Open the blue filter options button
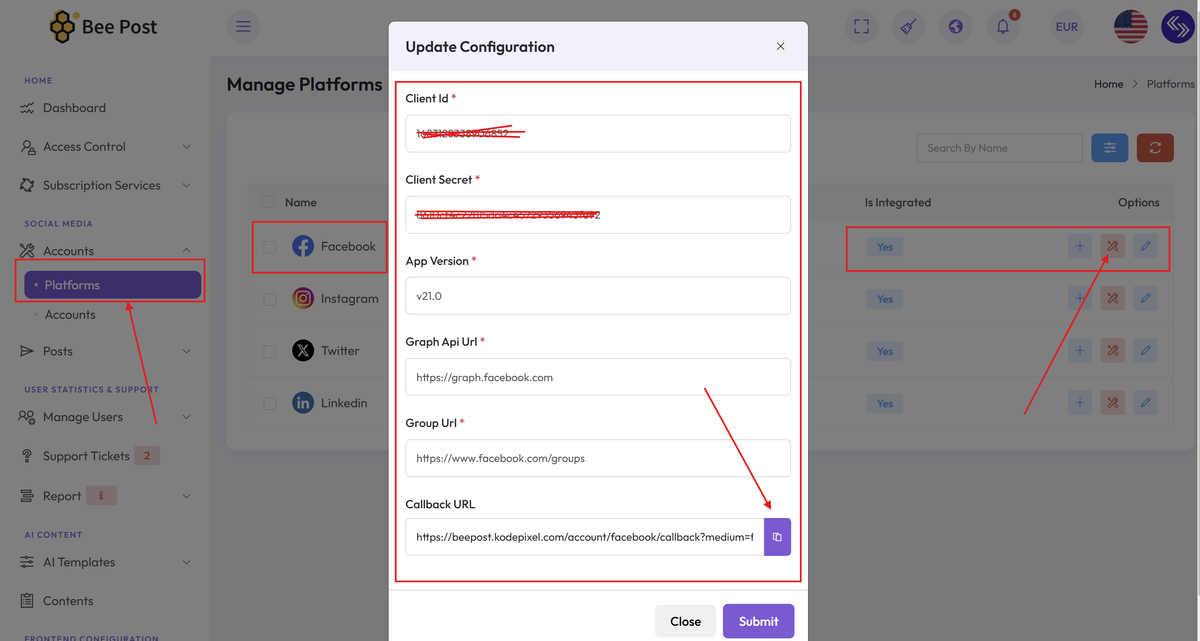This screenshot has height=641, width=1200. 1110,148
